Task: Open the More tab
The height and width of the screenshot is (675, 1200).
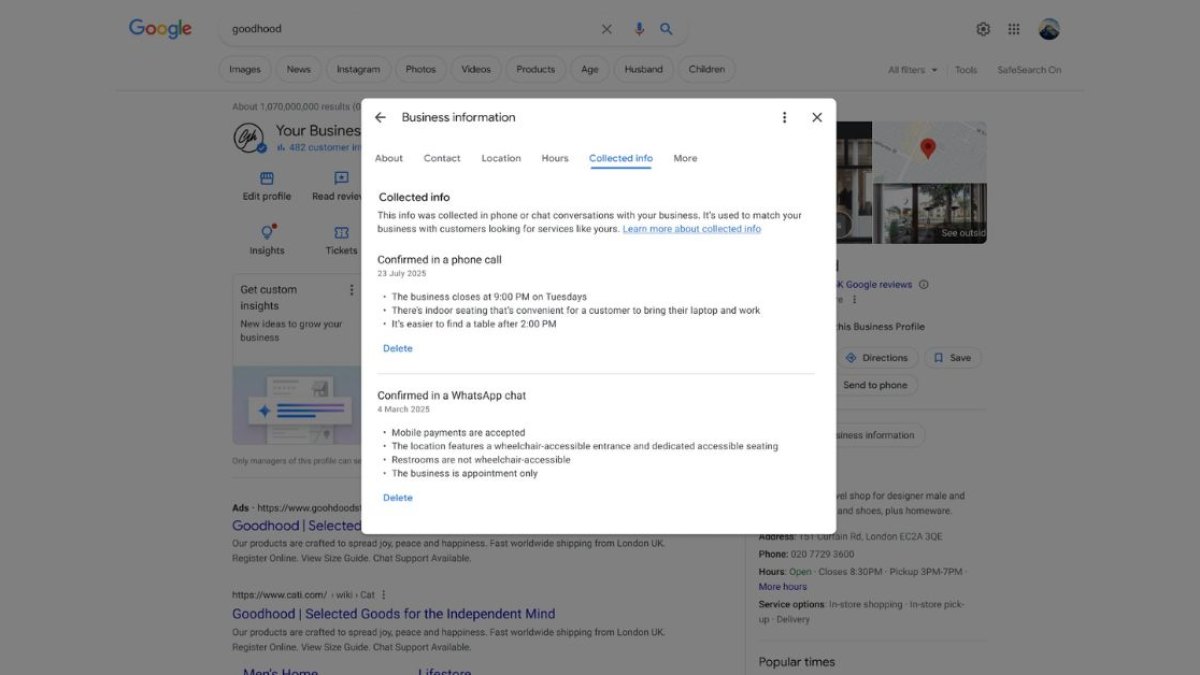Action: coord(685,158)
